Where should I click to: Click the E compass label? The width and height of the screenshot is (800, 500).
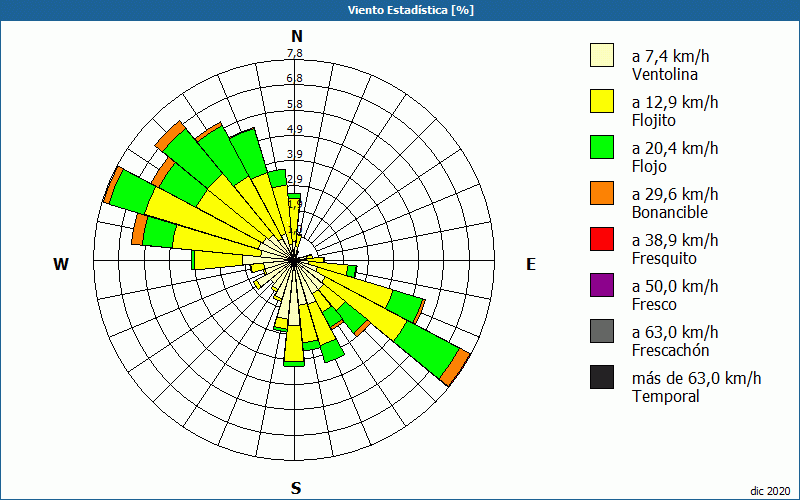[531, 264]
